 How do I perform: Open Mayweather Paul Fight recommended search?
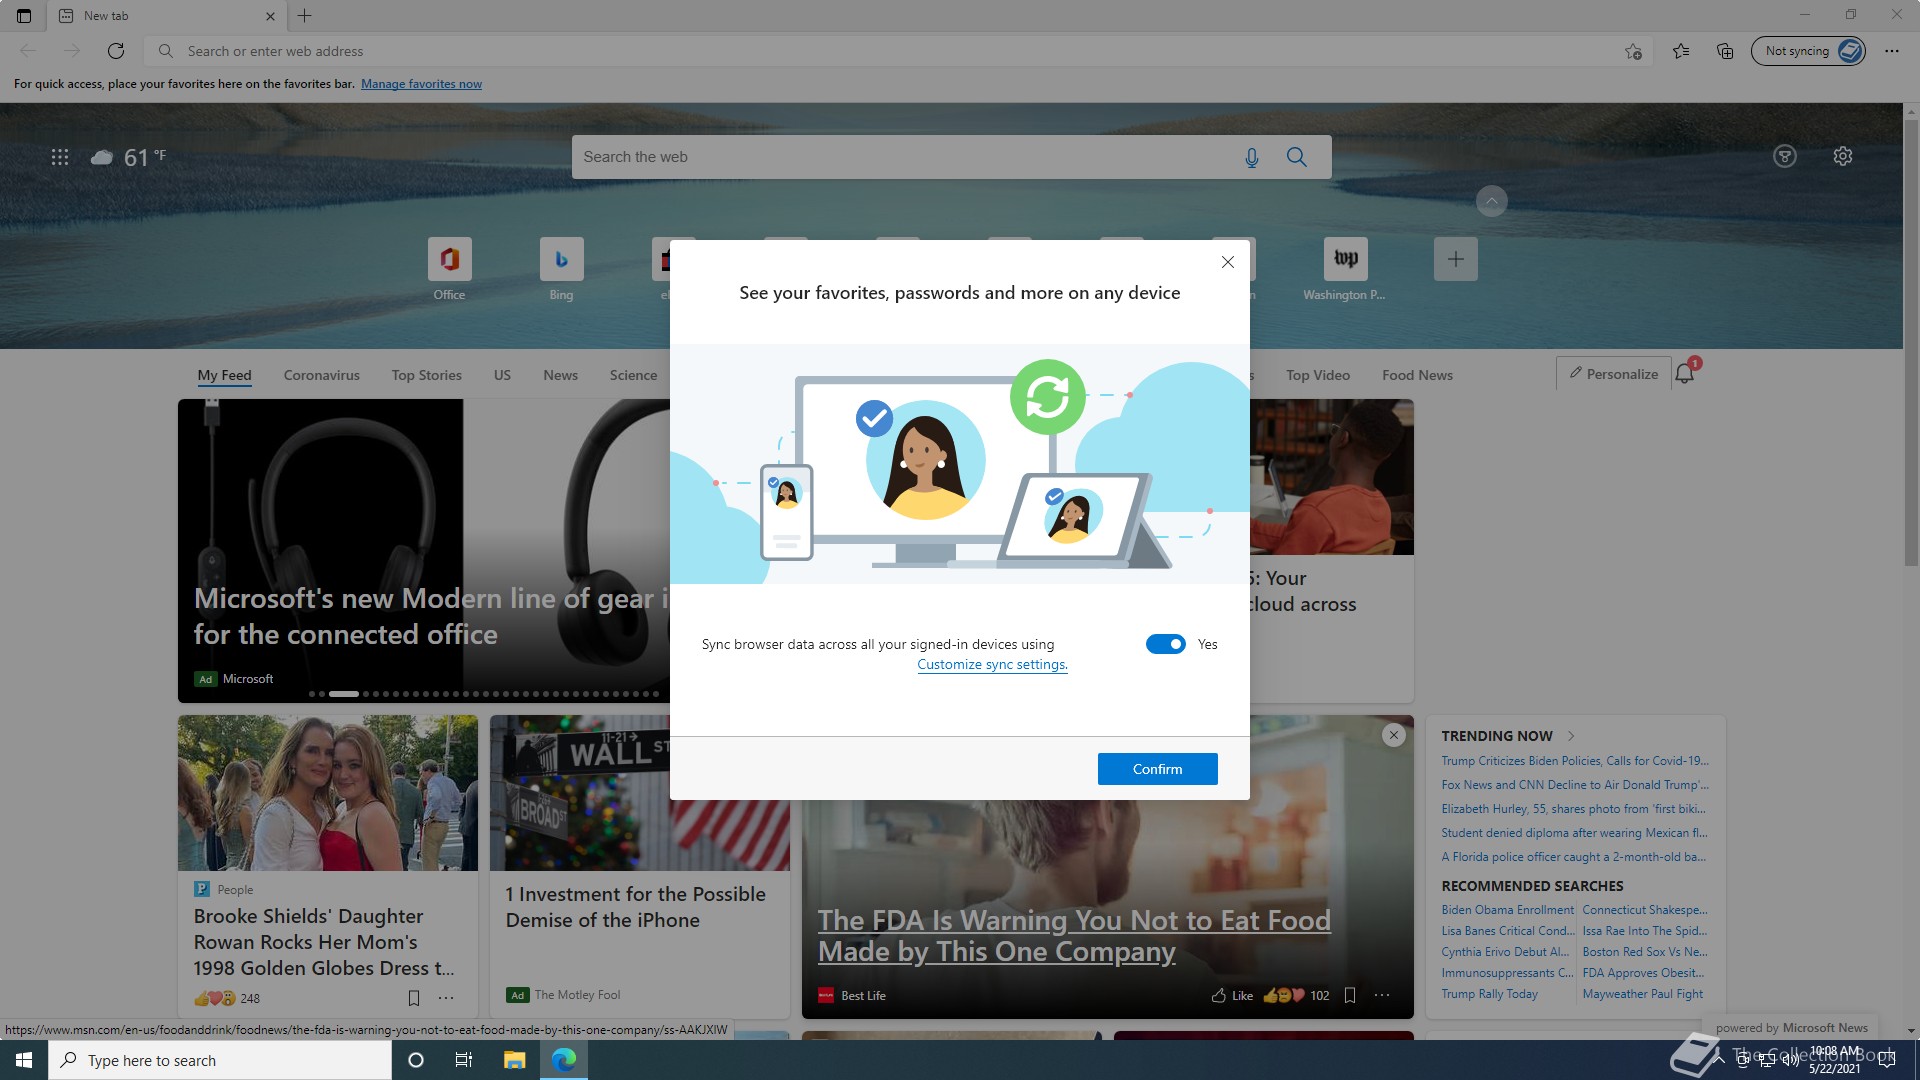(x=1642, y=994)
